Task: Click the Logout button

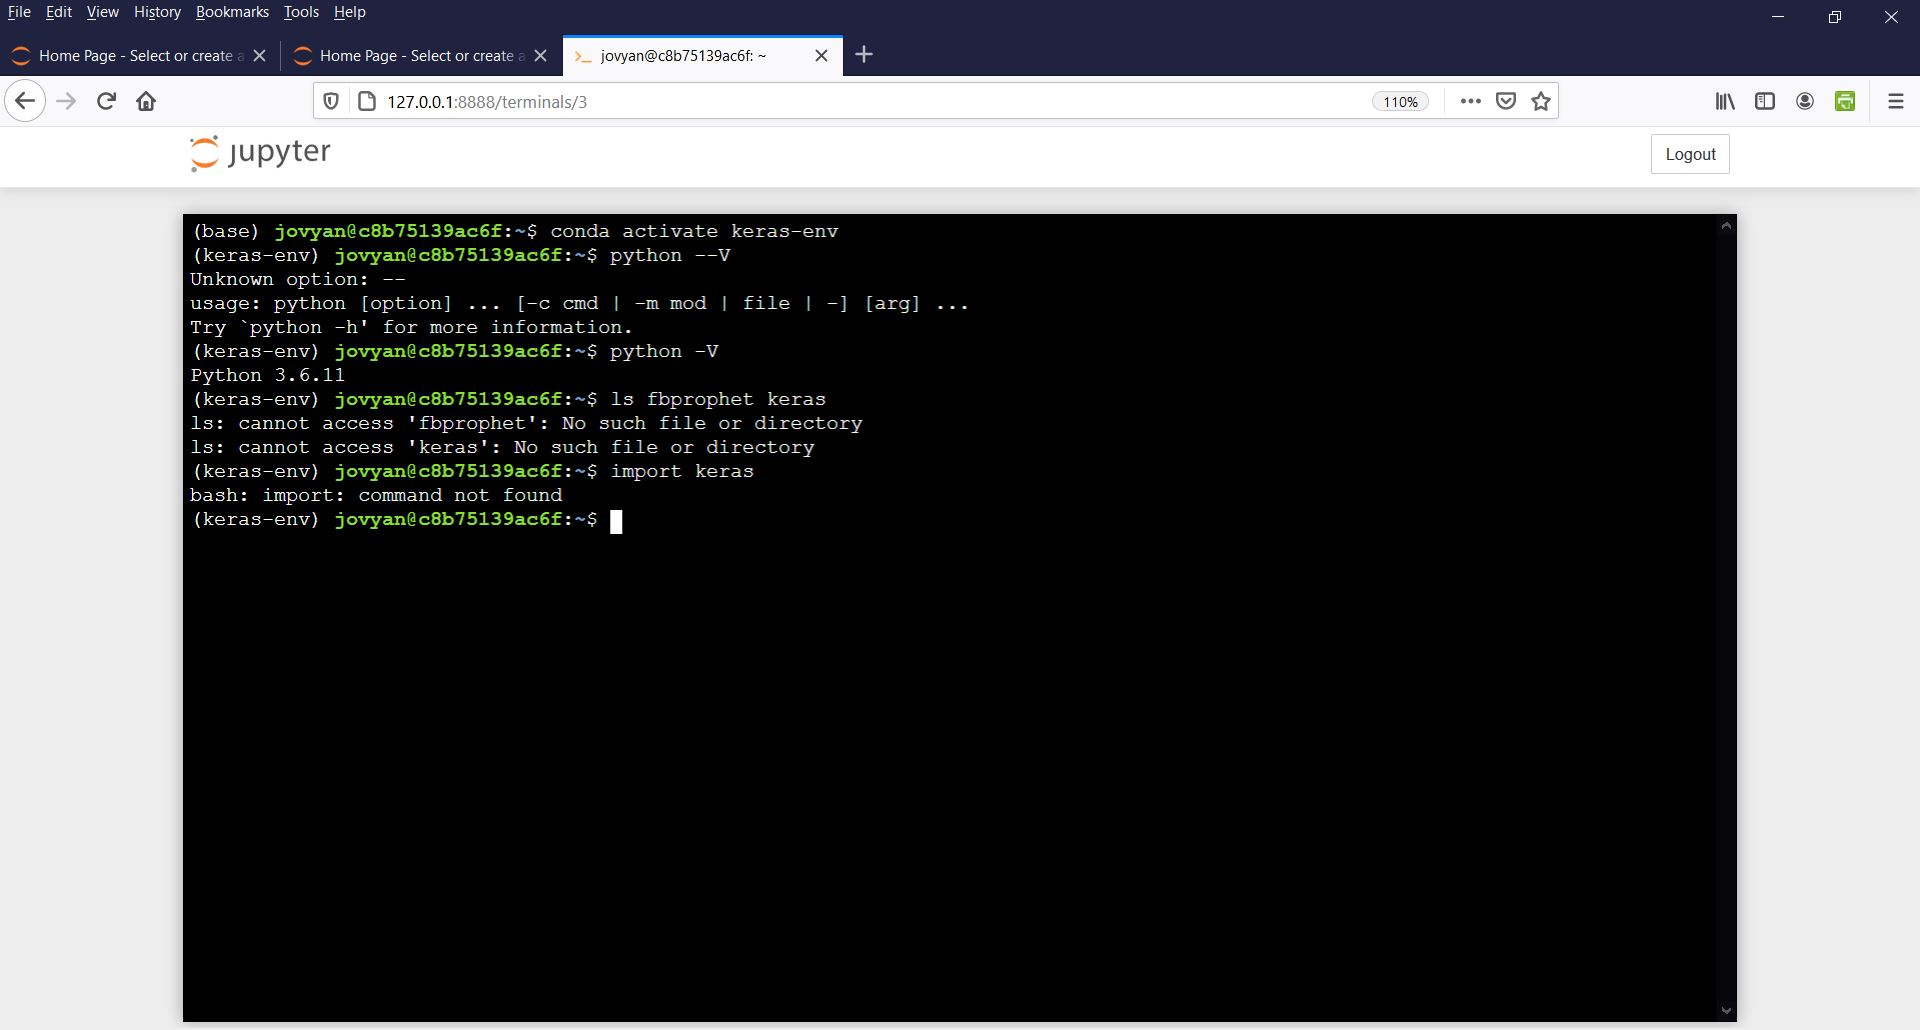Action: pyautogui.click(x=1690, y=154)
